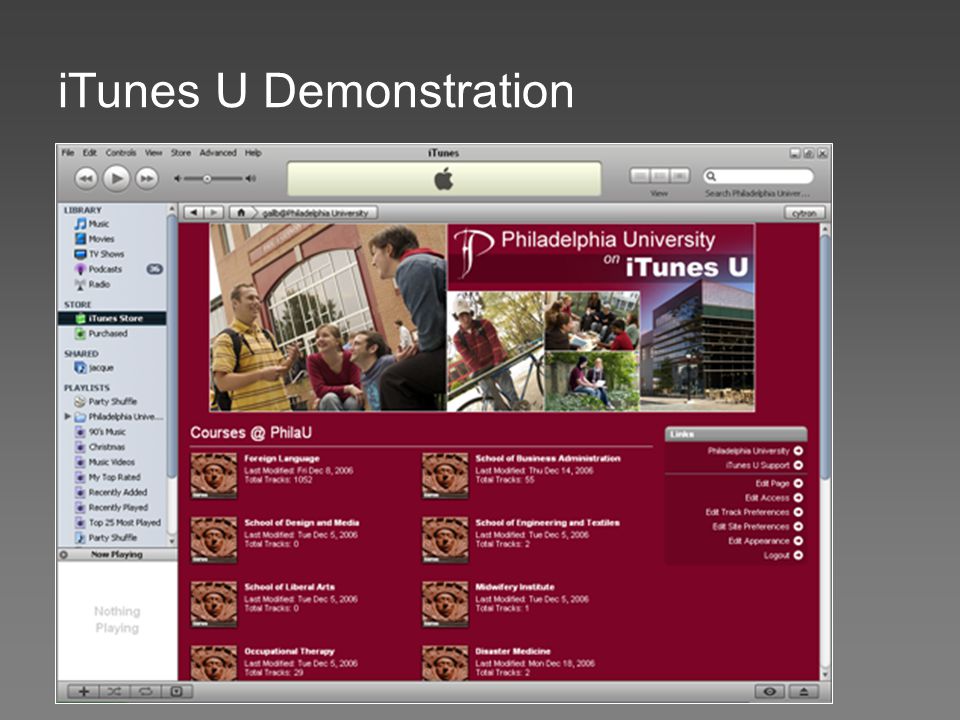The height and width of the screenshot is (720, 960).
Task: Toggle the artwork viewer button
Action: pos(177,692)
